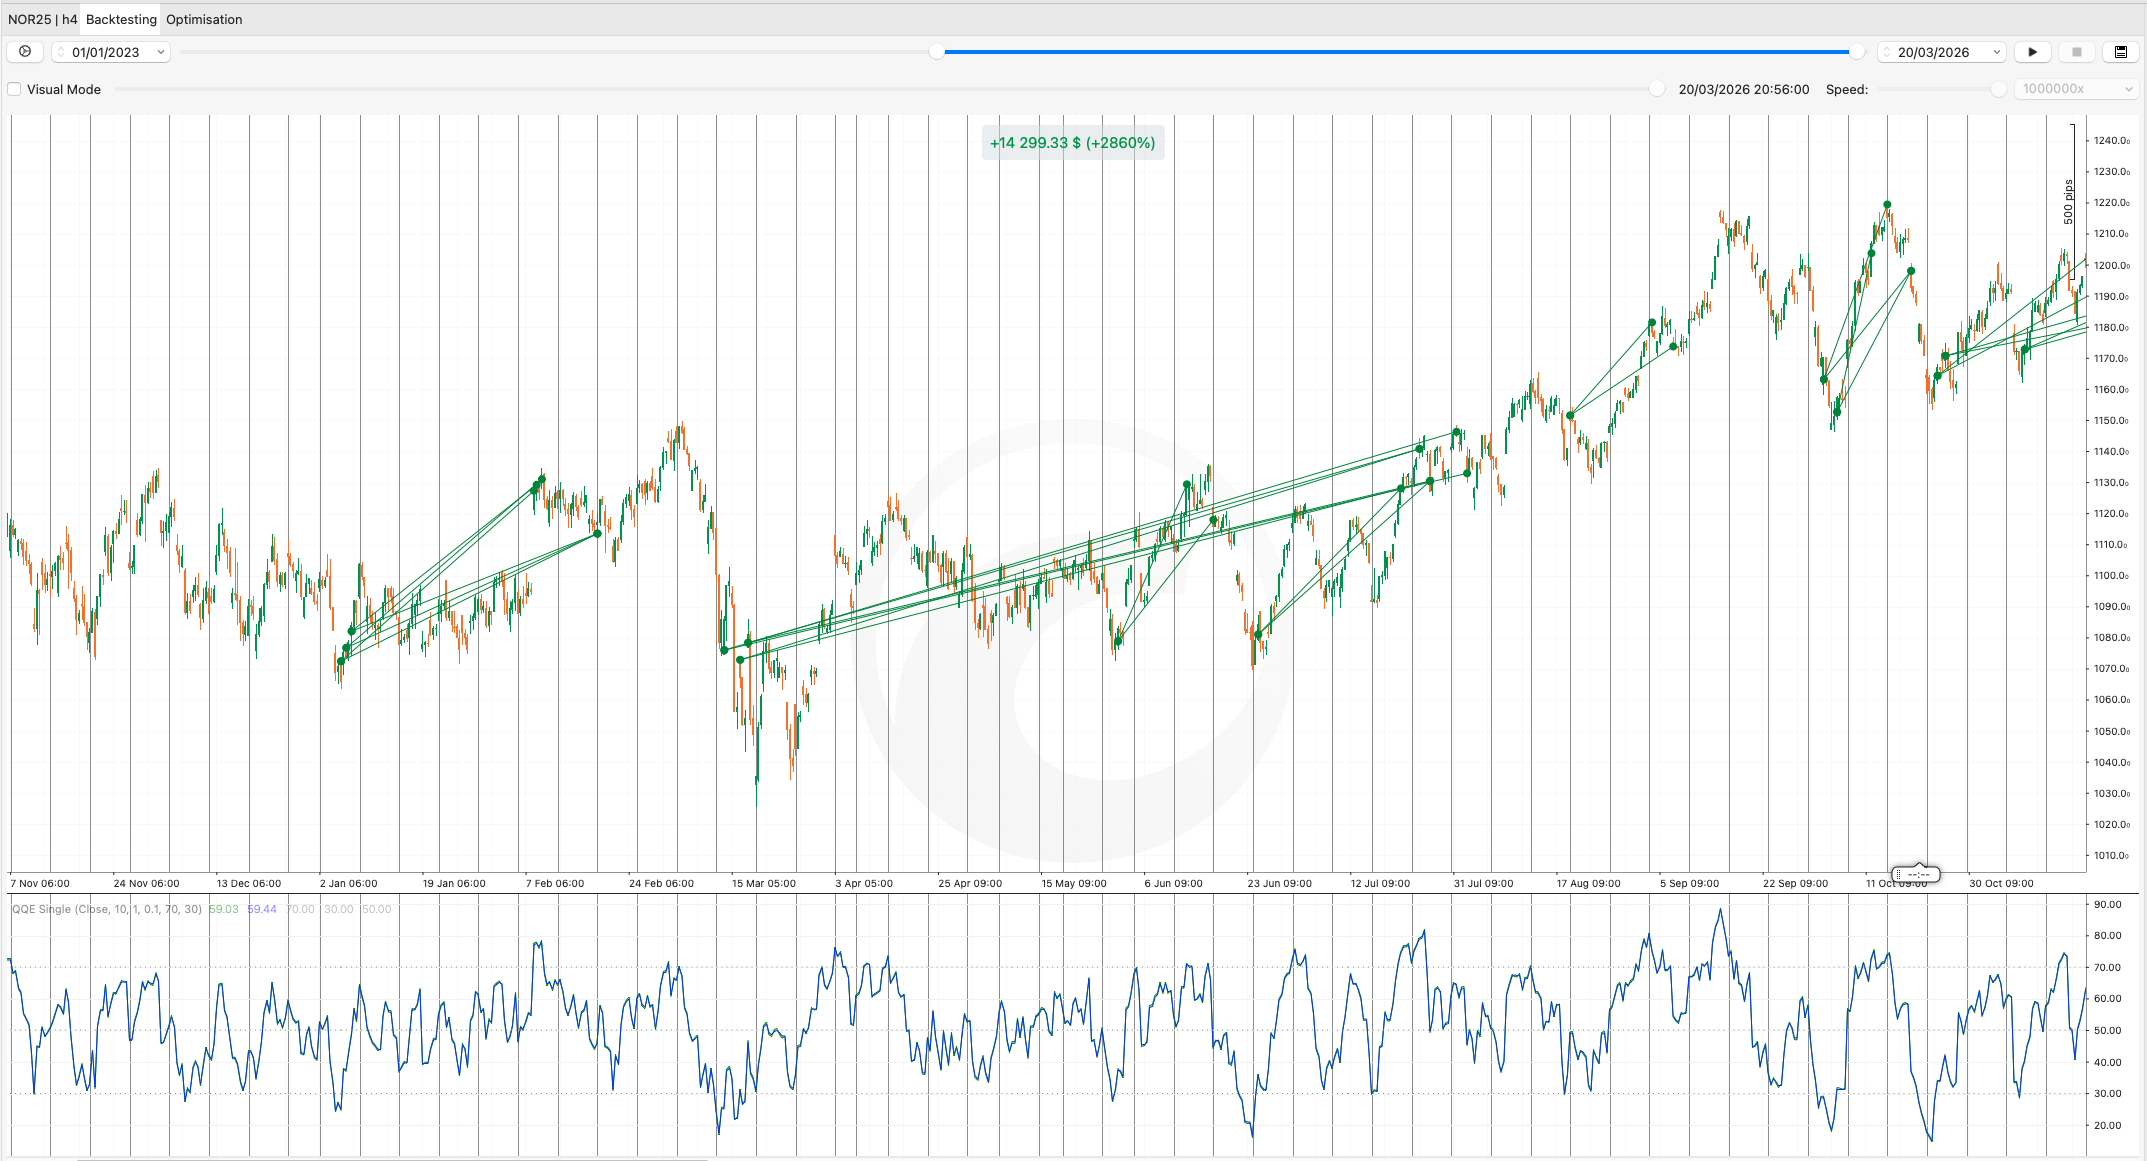Open the backtesting settings icon button
Image resolution: width=2147 pixels, height=1161 pixels.
point(25,52)
